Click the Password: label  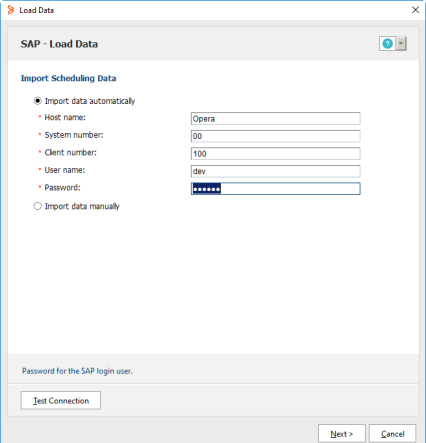click(63, 188)
